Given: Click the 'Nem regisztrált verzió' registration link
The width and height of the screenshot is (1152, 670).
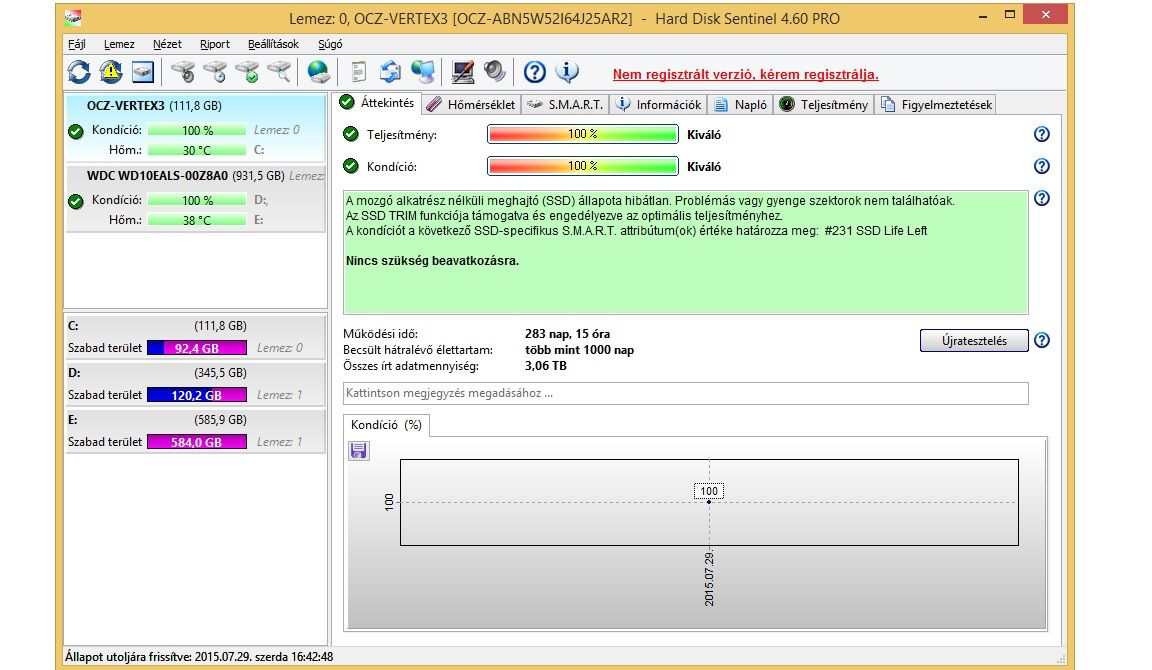Looking at the screenshot, I should click(746, 74).
